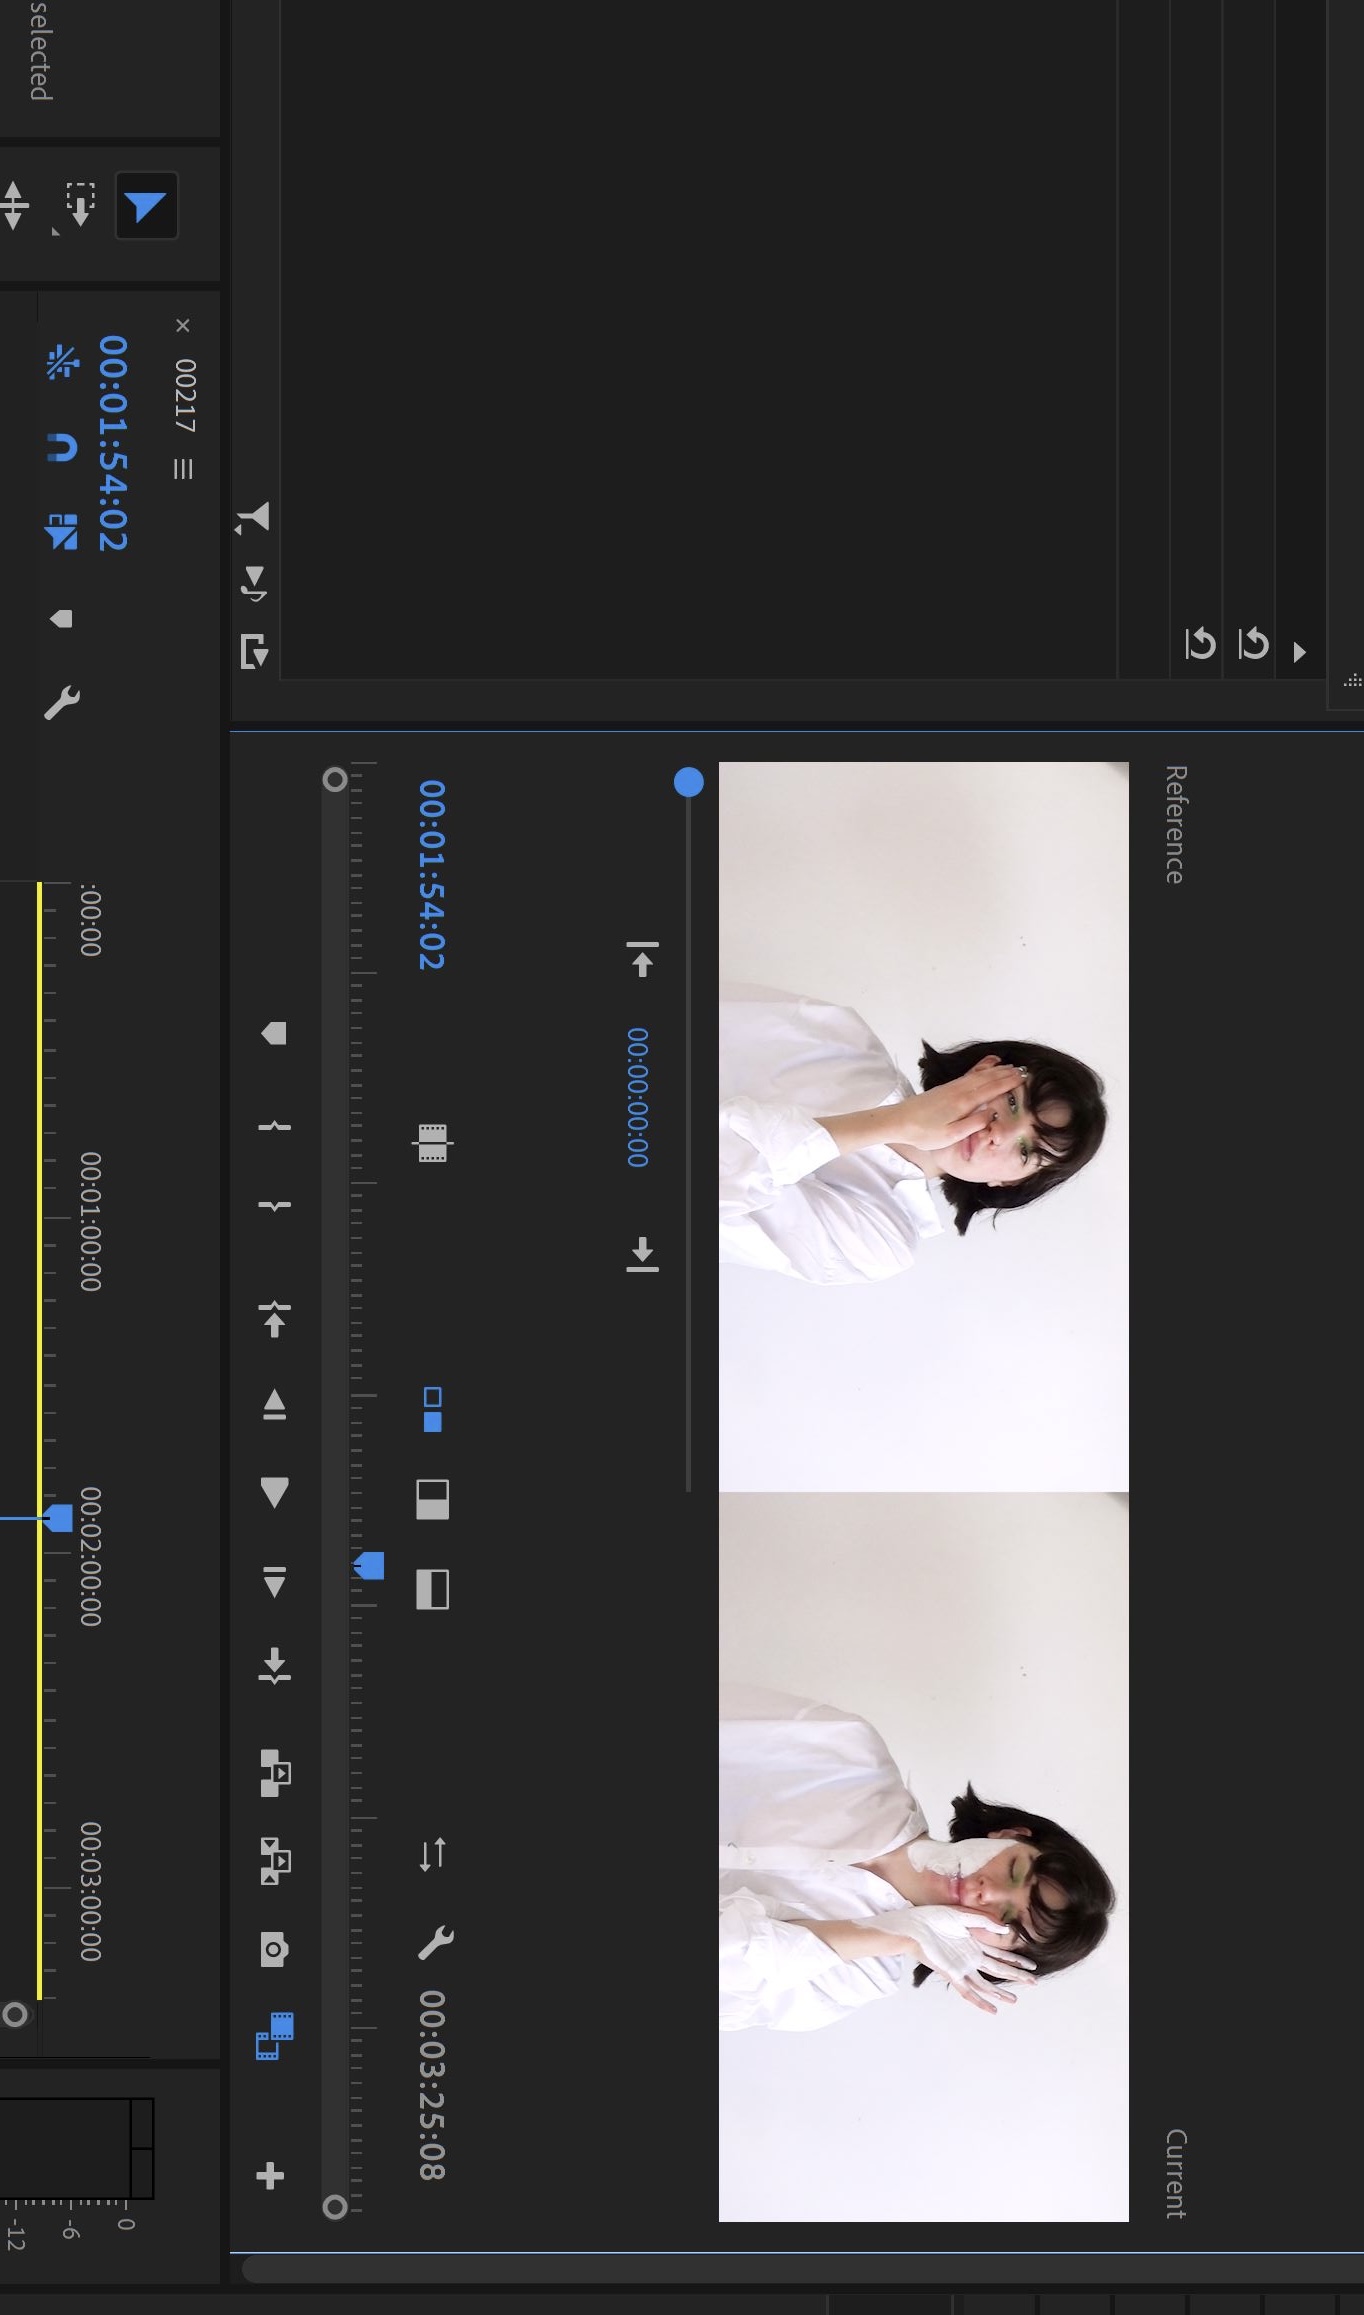This screenshot has width=1364, height=2315.
Task: Click Mark In in Program monitor
Action: point(274,1126)
